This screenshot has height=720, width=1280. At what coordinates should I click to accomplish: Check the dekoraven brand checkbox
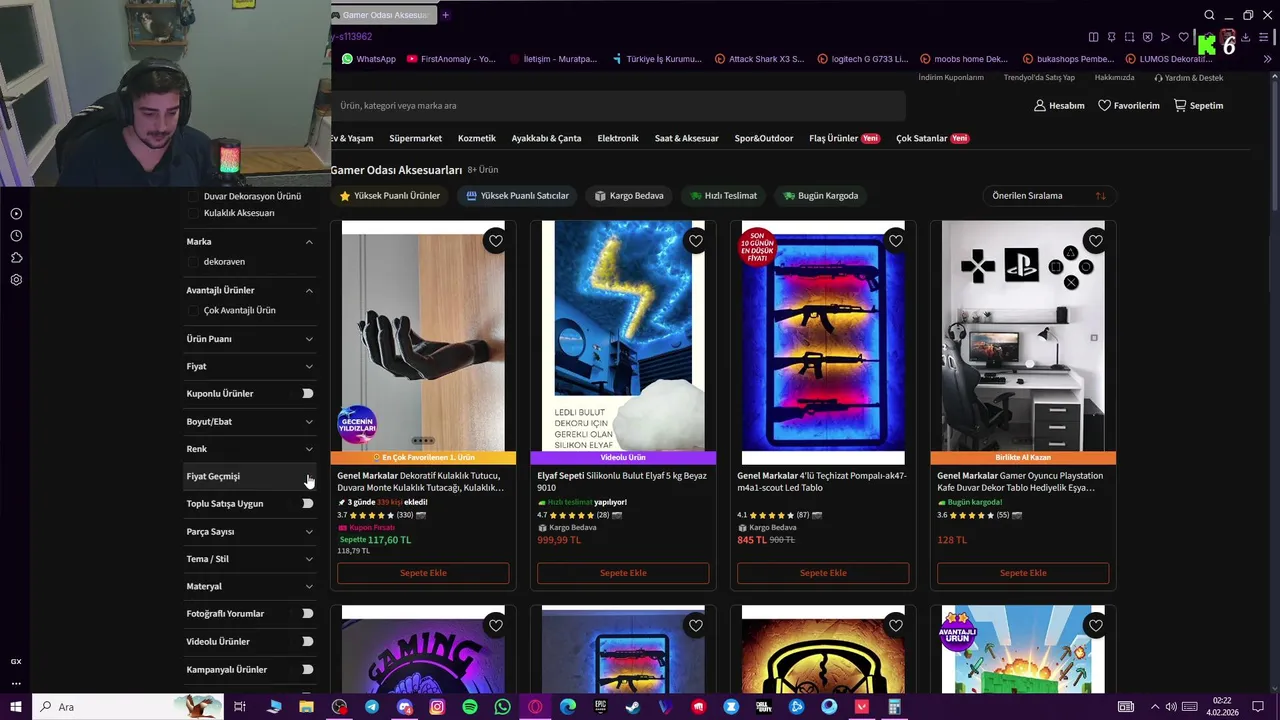click(x=193, y=262)
